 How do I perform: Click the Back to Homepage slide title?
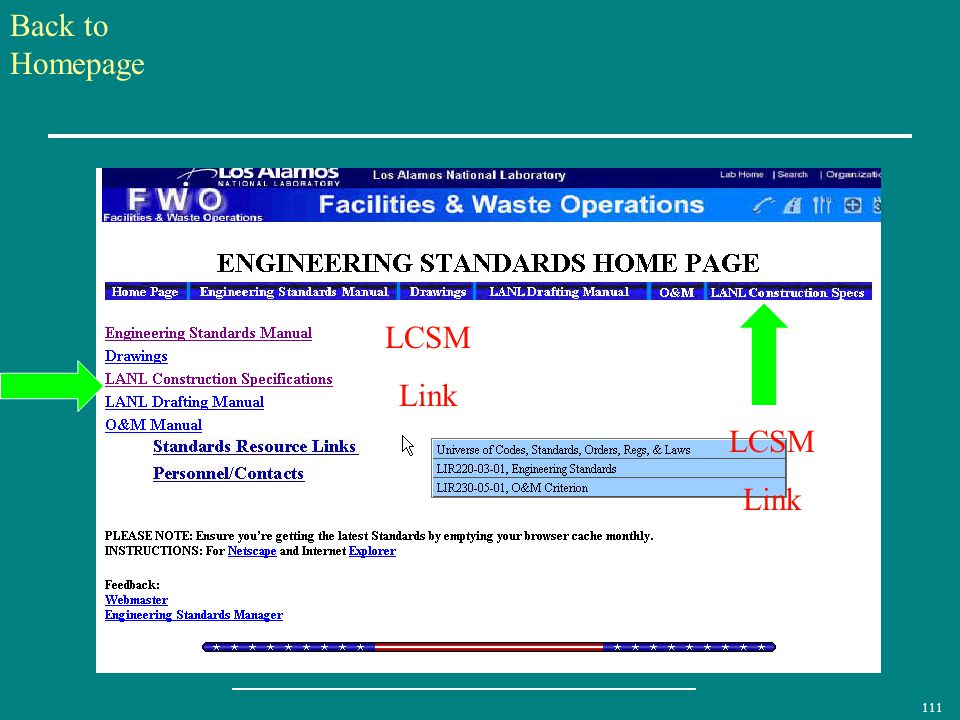(77, 45)
